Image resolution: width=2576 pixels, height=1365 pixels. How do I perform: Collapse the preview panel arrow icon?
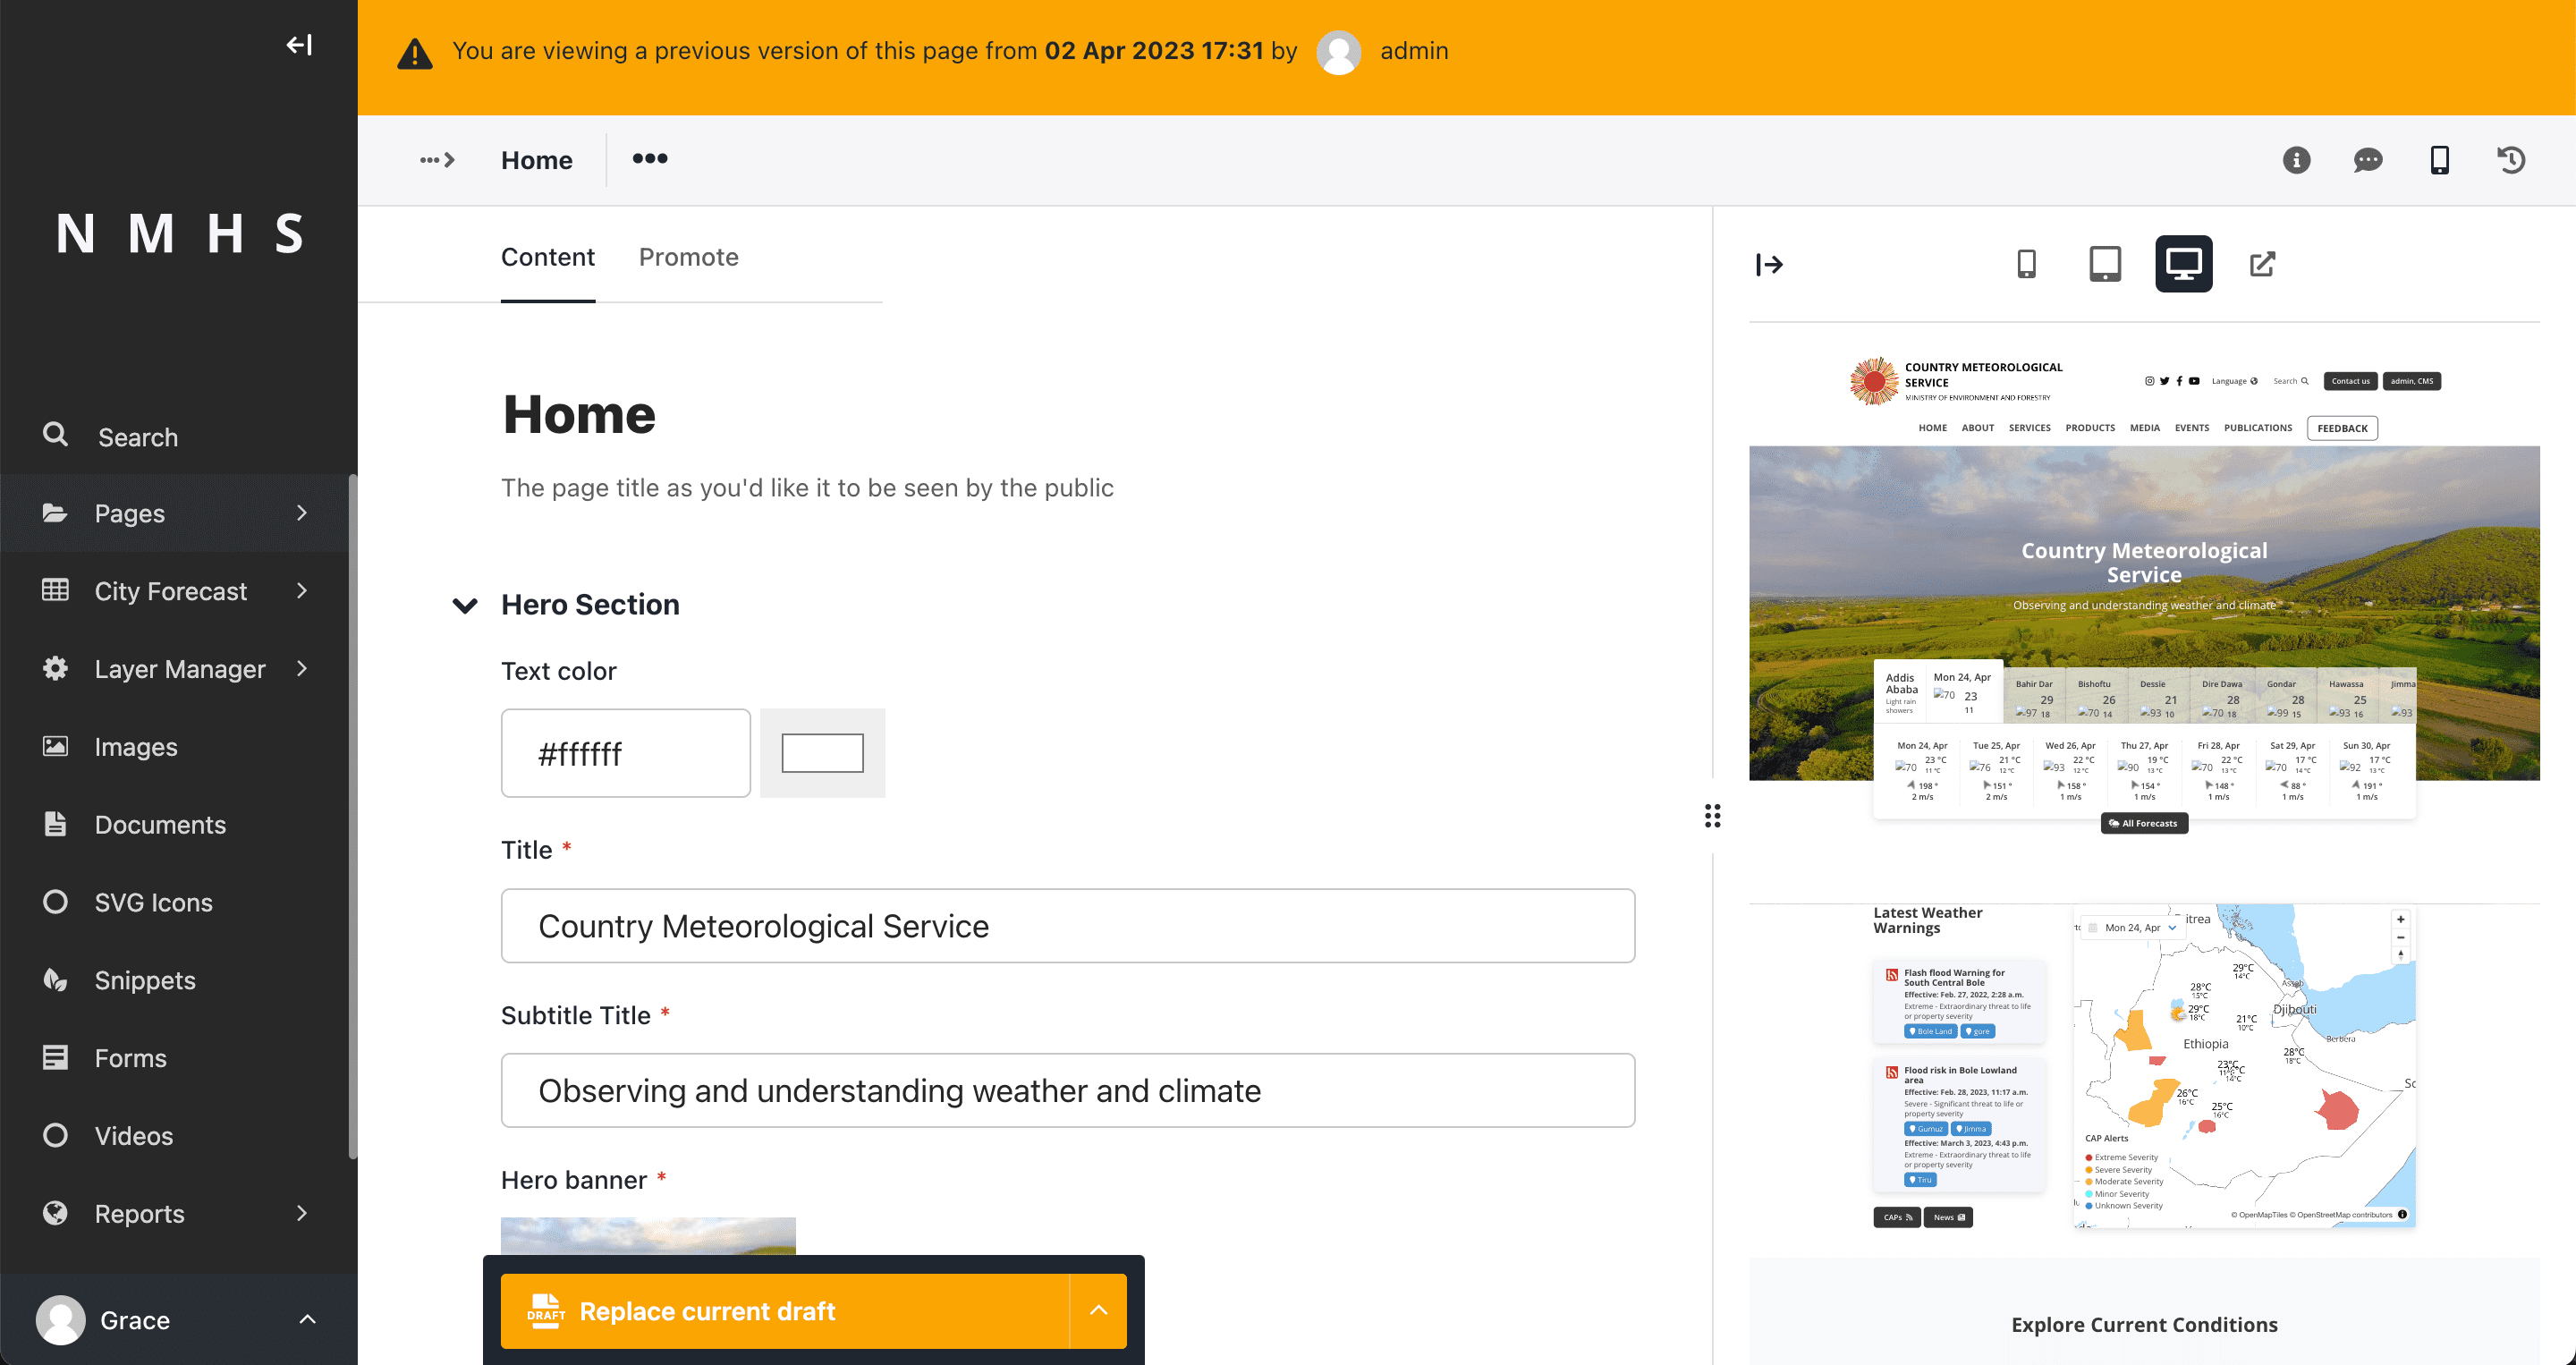pyautogui.click(x=1769, y=264)
